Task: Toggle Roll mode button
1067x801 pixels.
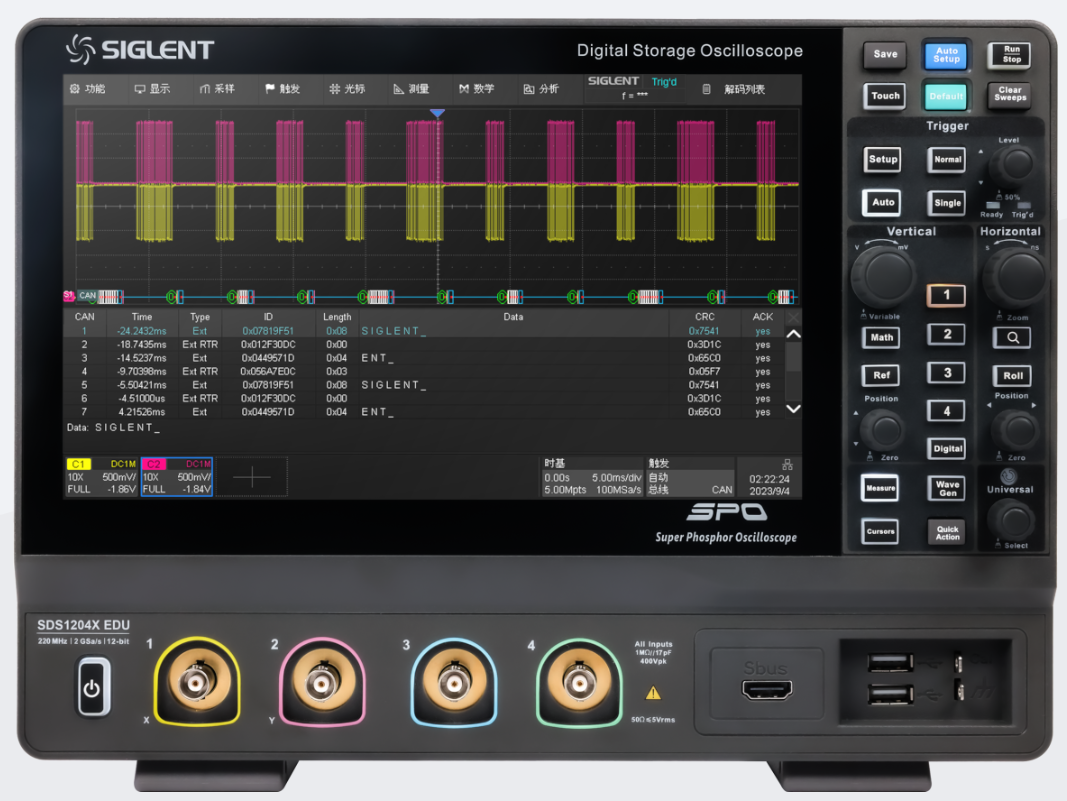Action: point(1013,376)
